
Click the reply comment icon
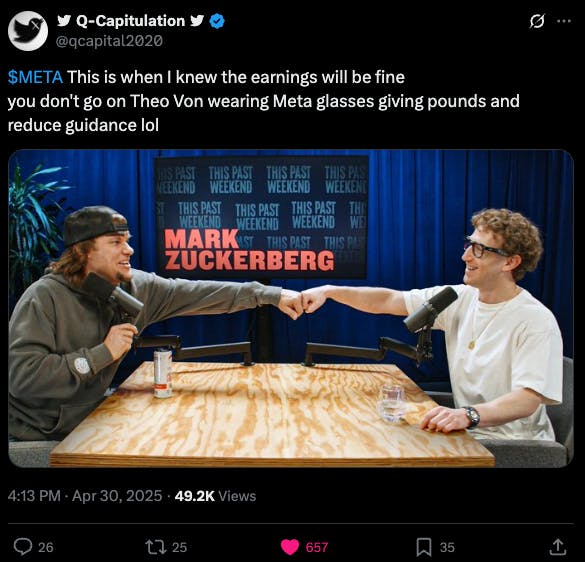[23, 547]
